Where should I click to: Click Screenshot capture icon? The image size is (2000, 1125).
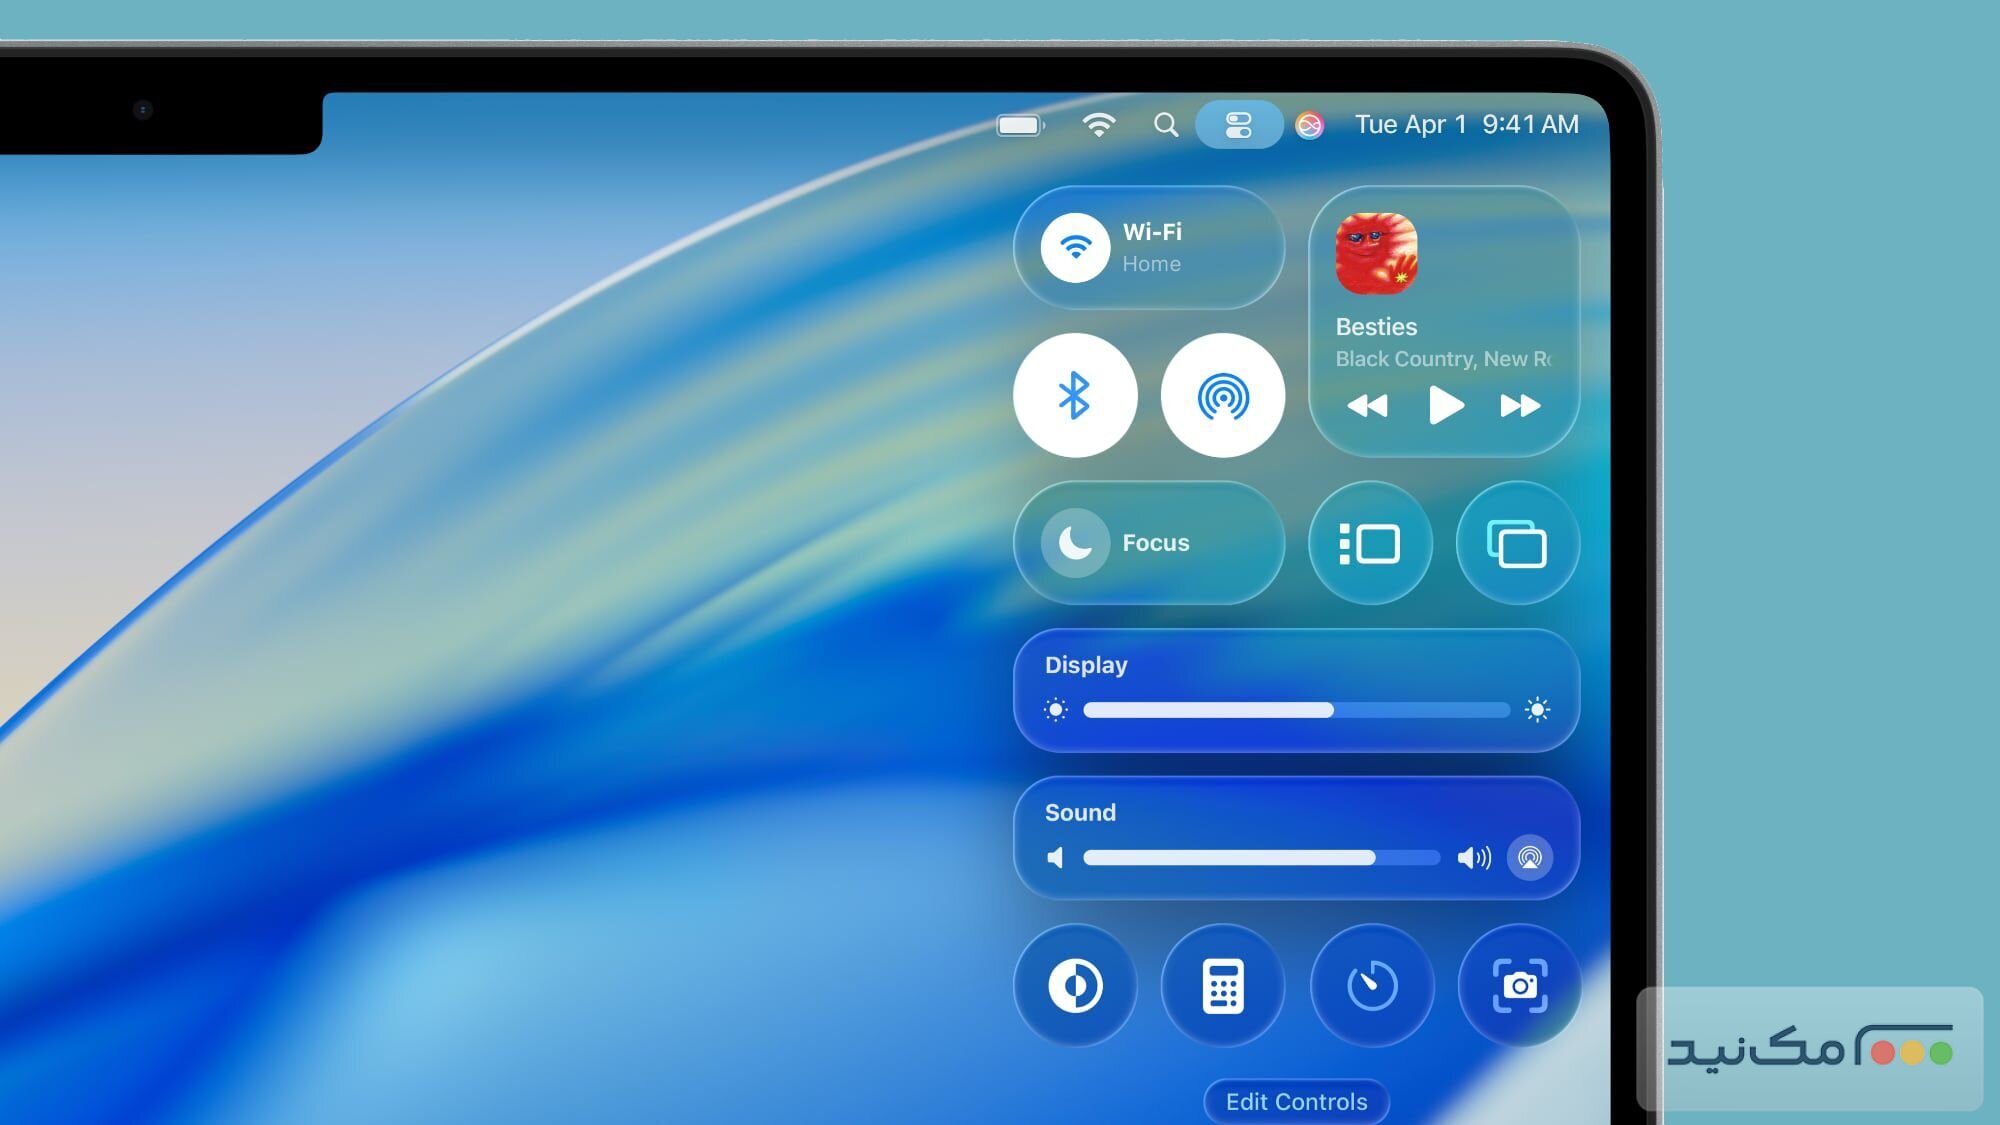[x=1519, y=986]
